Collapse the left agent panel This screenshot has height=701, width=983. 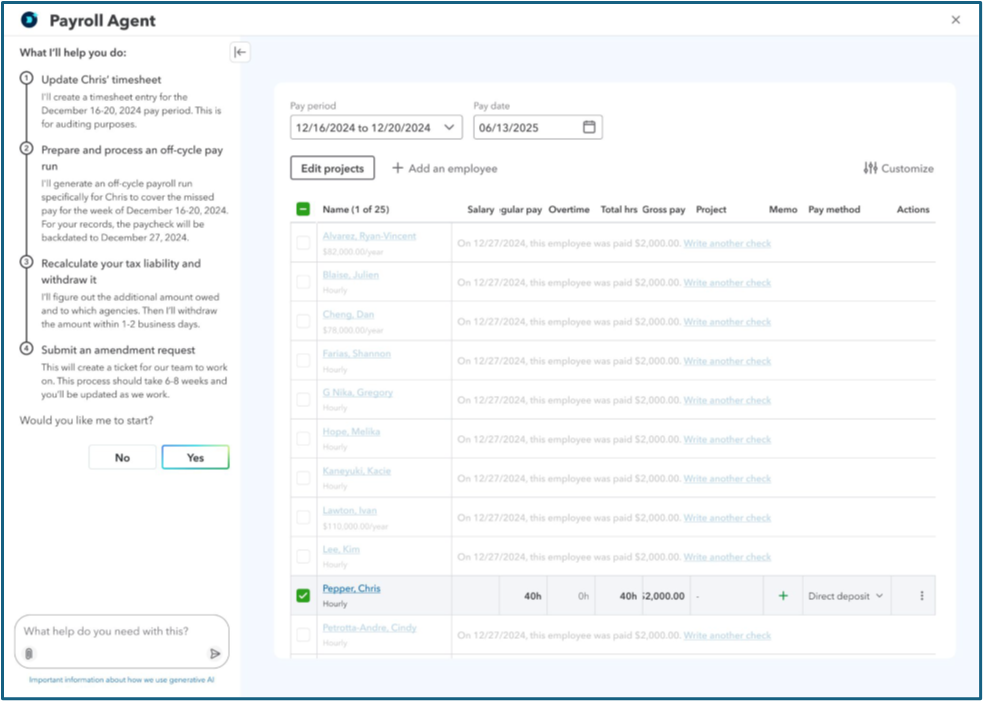coord(240,53)
